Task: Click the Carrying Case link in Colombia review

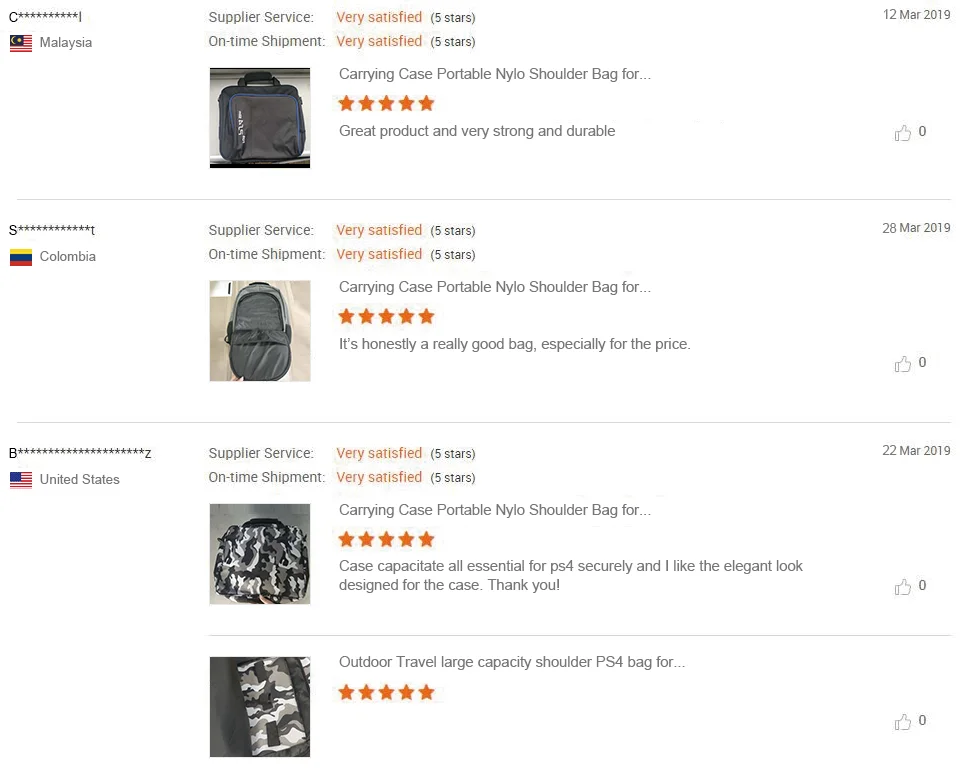Action: coord(495,287)
